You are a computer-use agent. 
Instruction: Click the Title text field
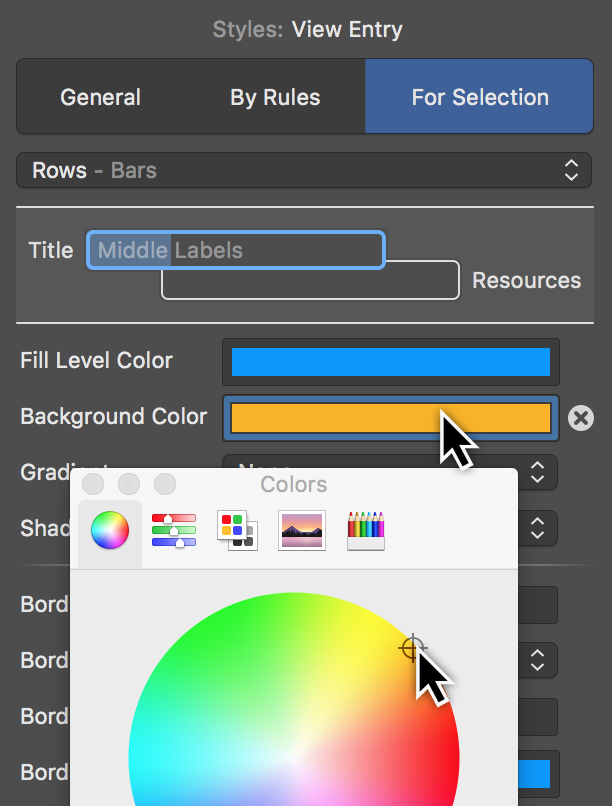click(x=235, y=250)
